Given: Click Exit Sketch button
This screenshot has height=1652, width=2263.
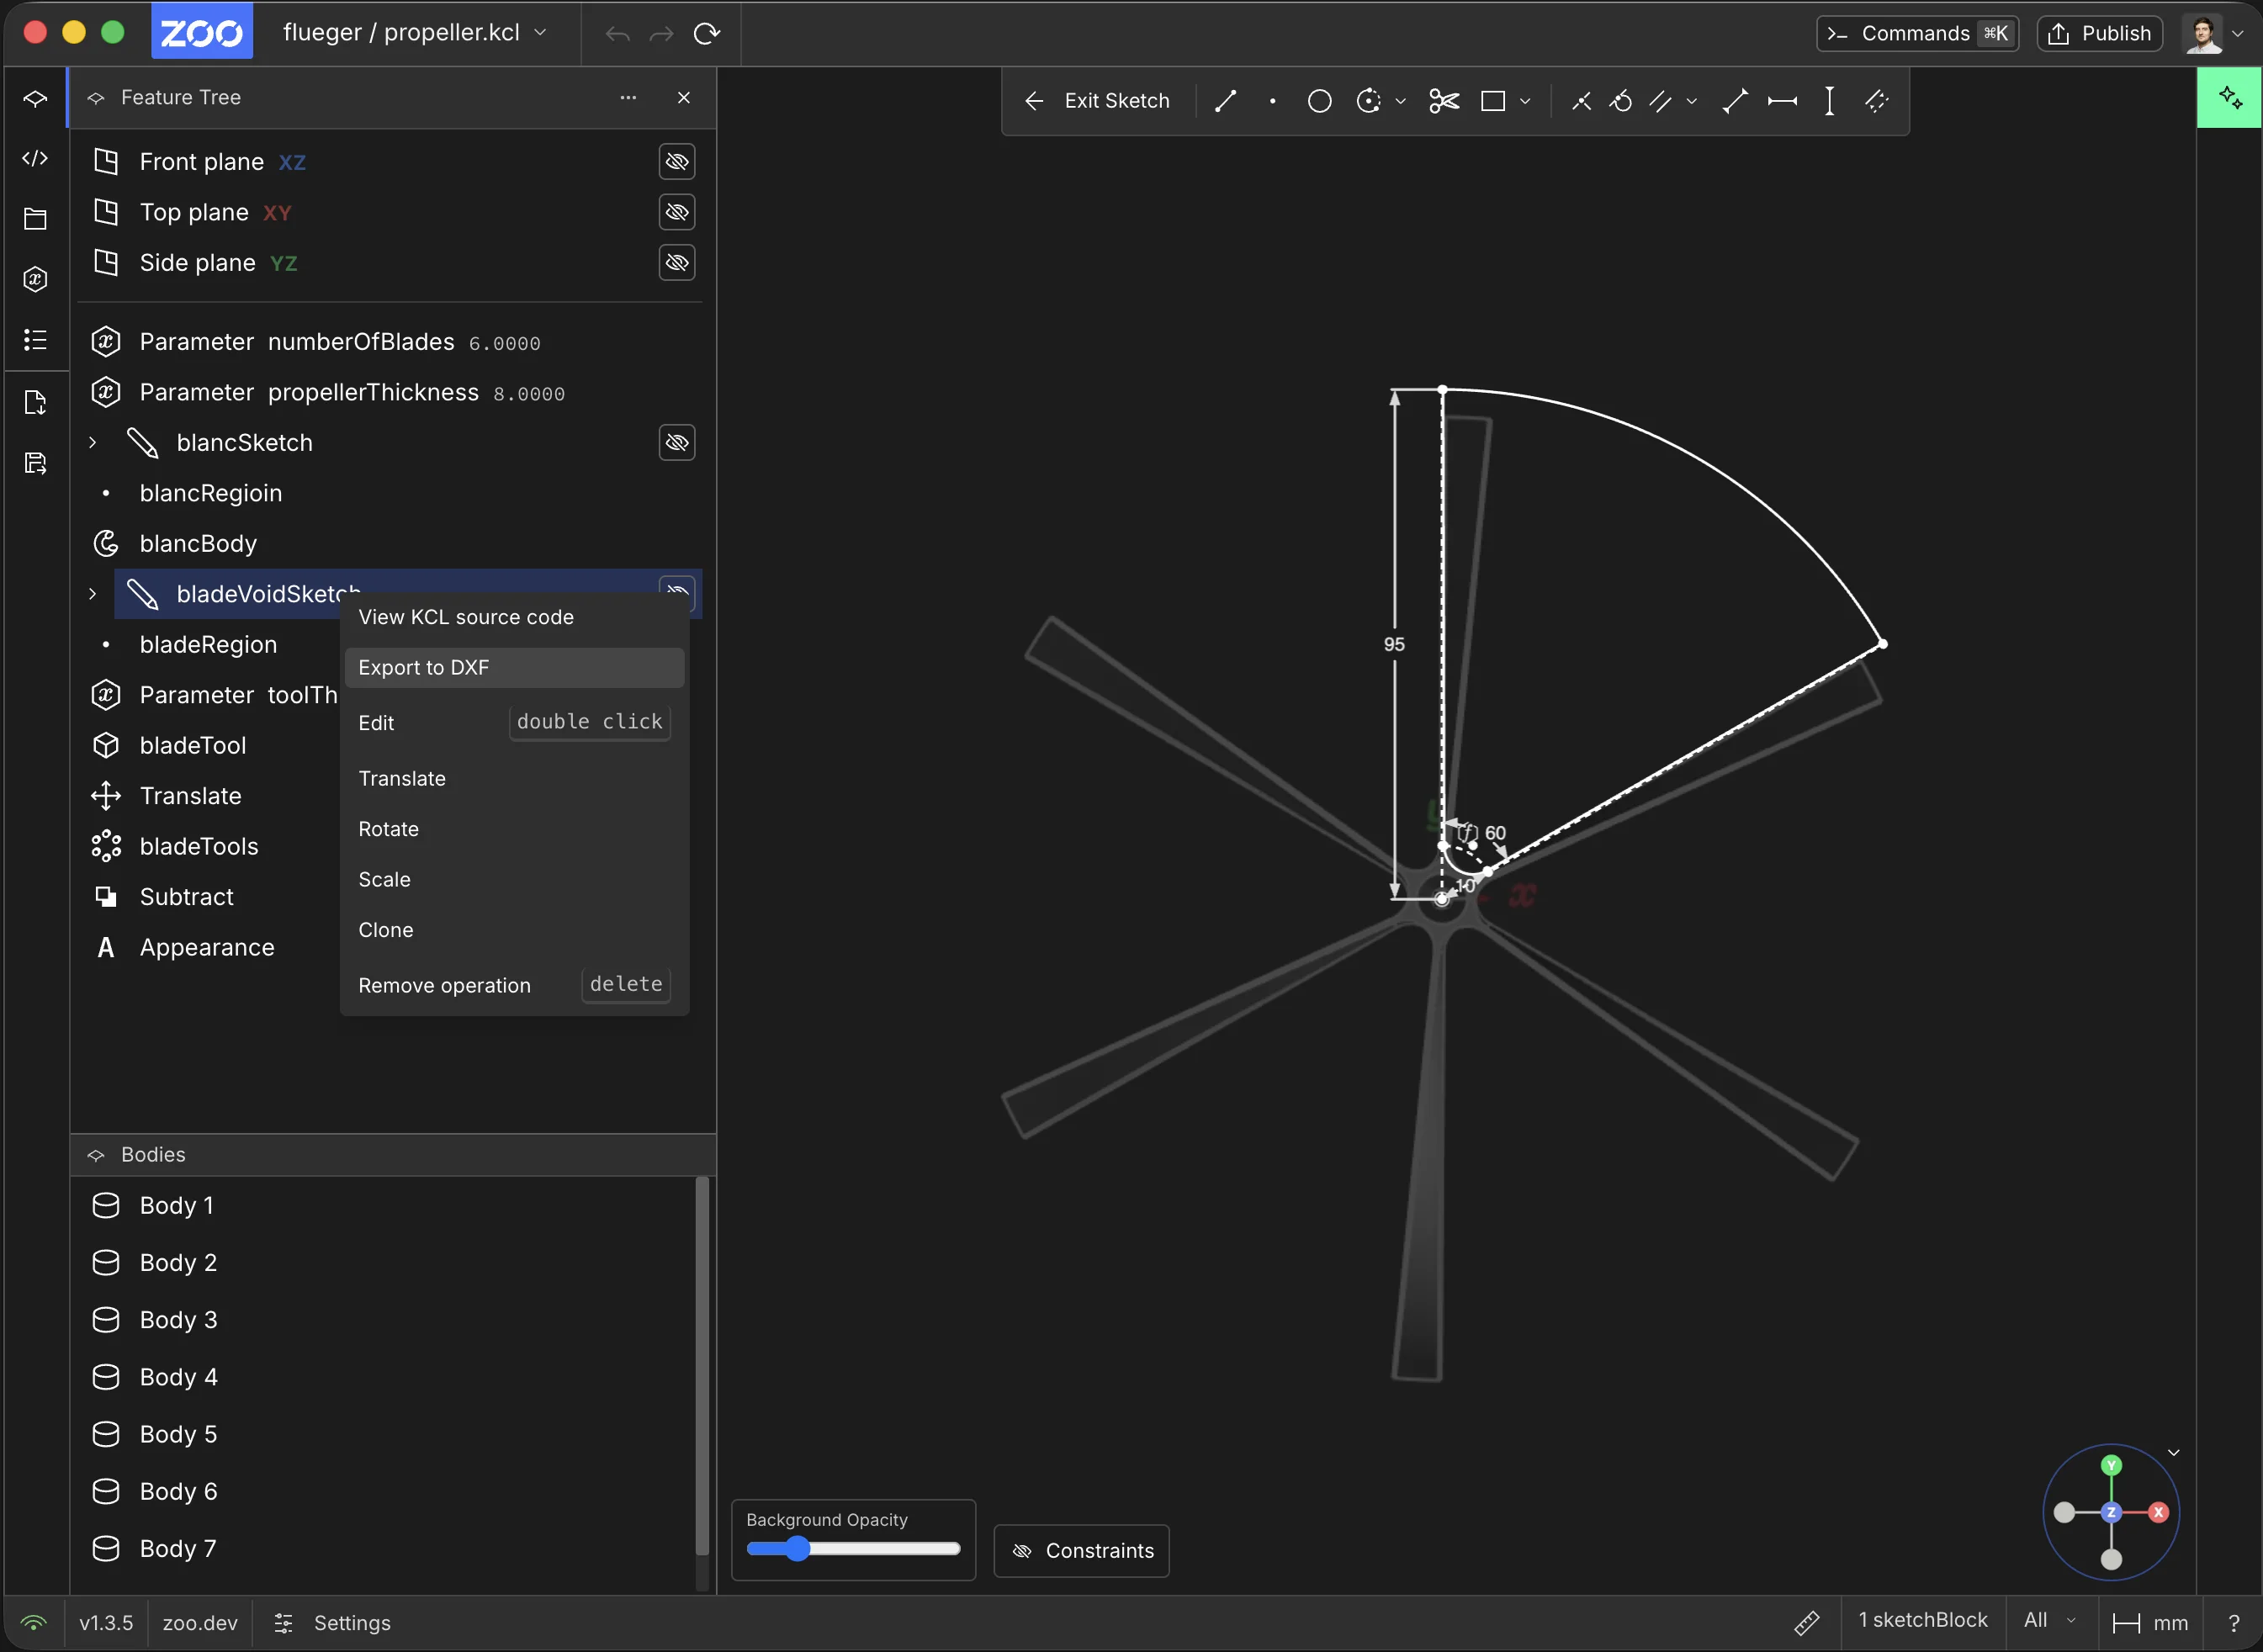Looking at the screenshot, I should 1097,101.
